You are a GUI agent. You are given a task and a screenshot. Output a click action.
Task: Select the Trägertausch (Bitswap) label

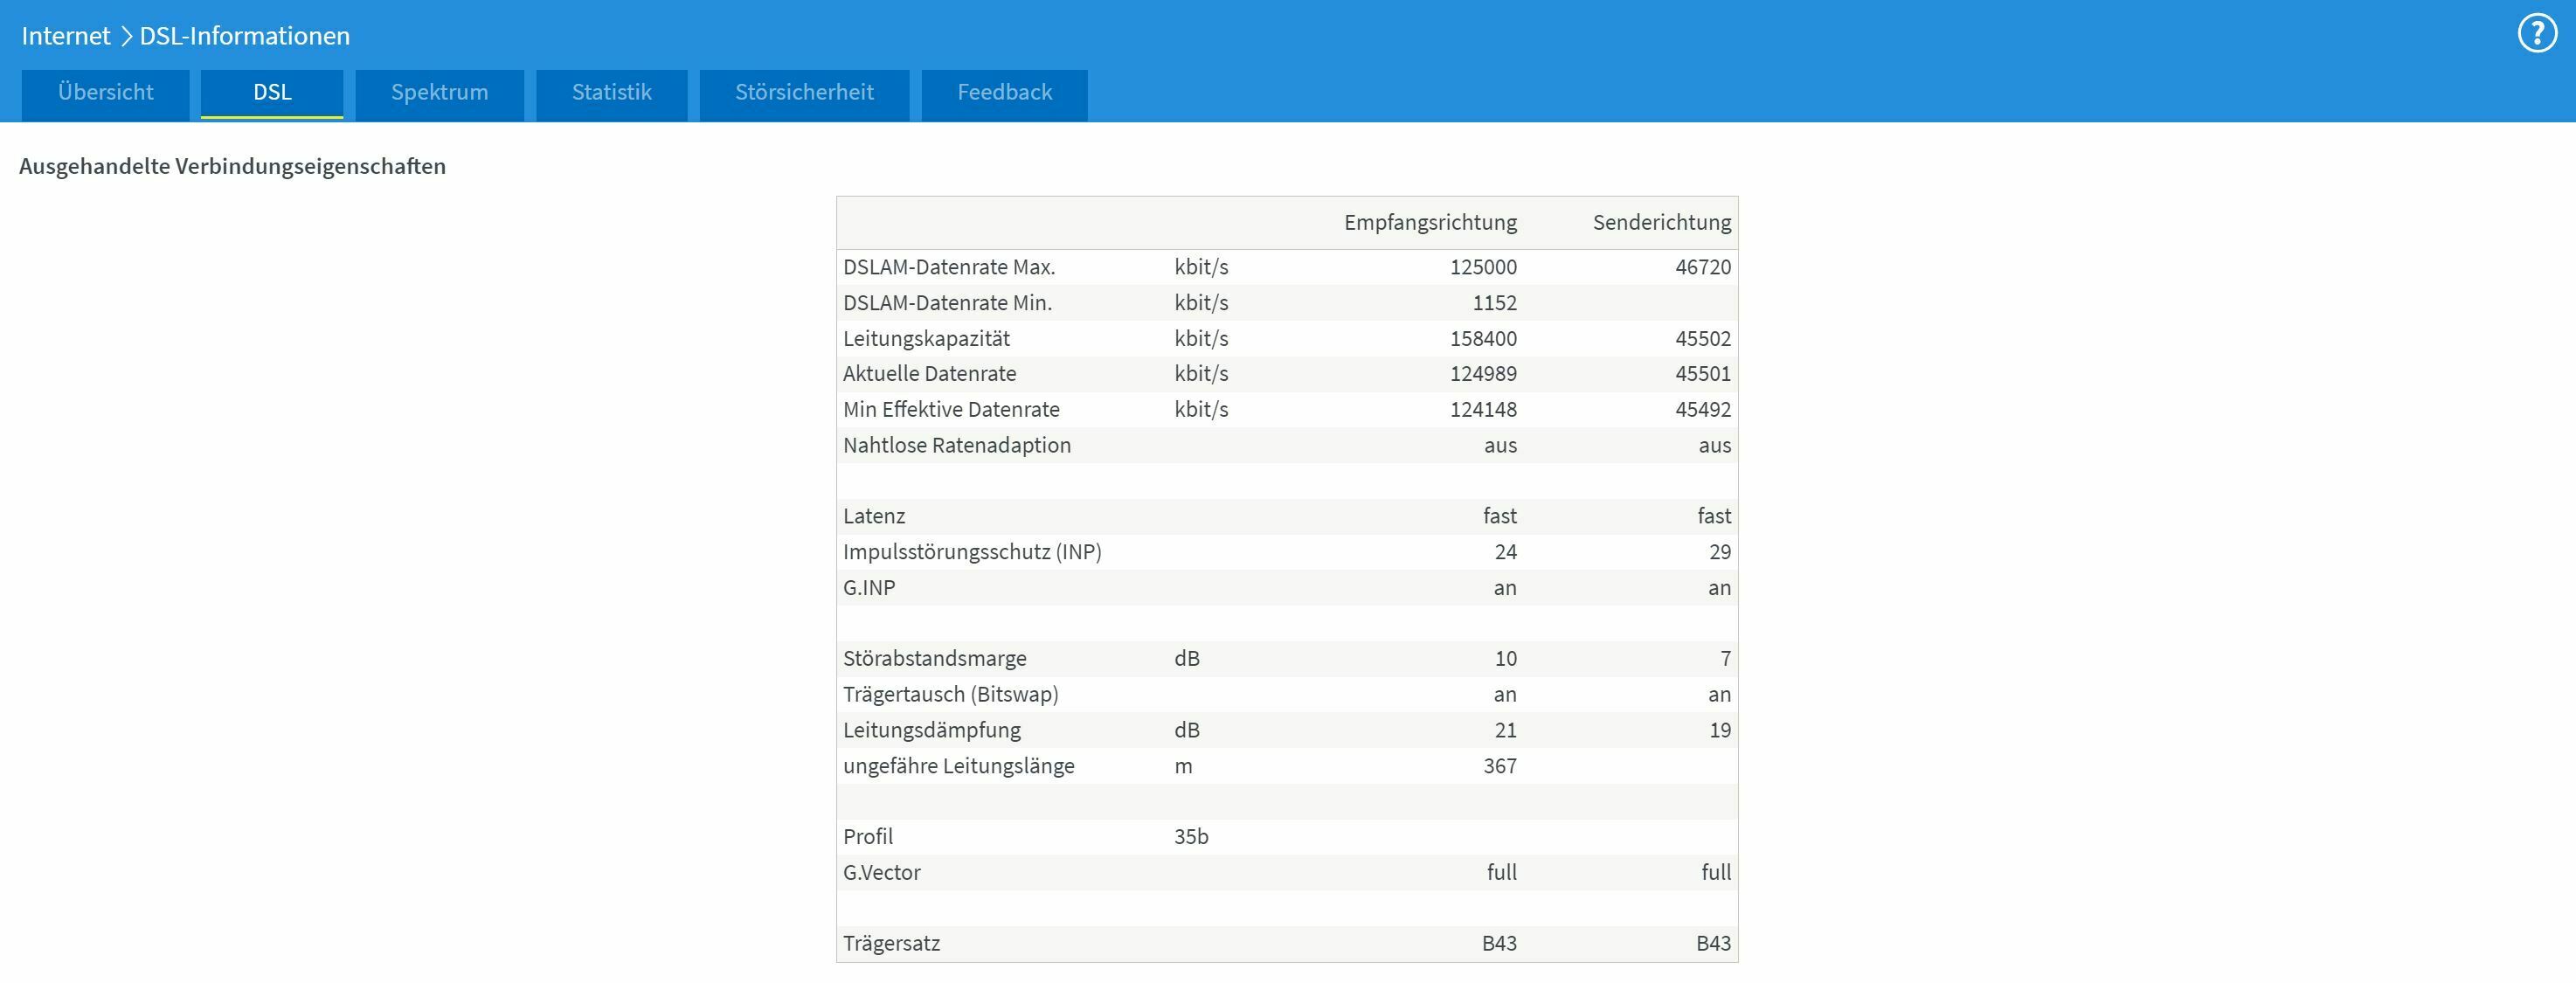click(951, 695)
